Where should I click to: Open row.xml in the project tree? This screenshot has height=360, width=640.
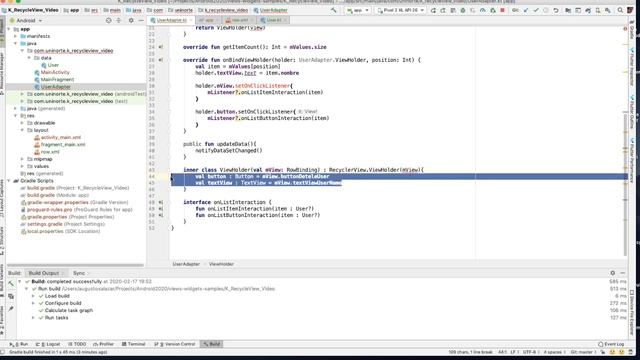(50, 152)
